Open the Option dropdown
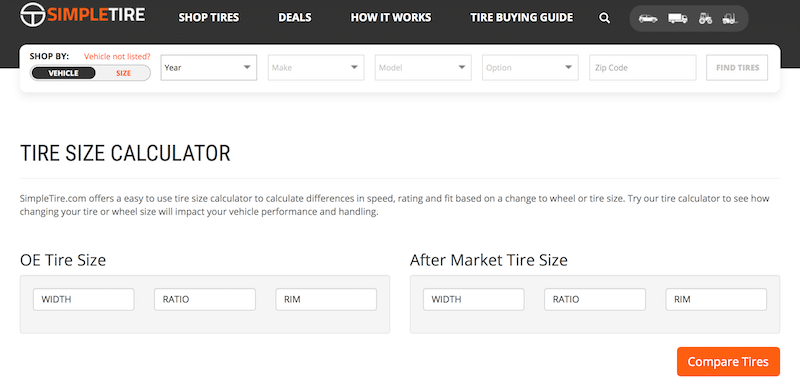800x389 pixels. (x=530, y=67)
